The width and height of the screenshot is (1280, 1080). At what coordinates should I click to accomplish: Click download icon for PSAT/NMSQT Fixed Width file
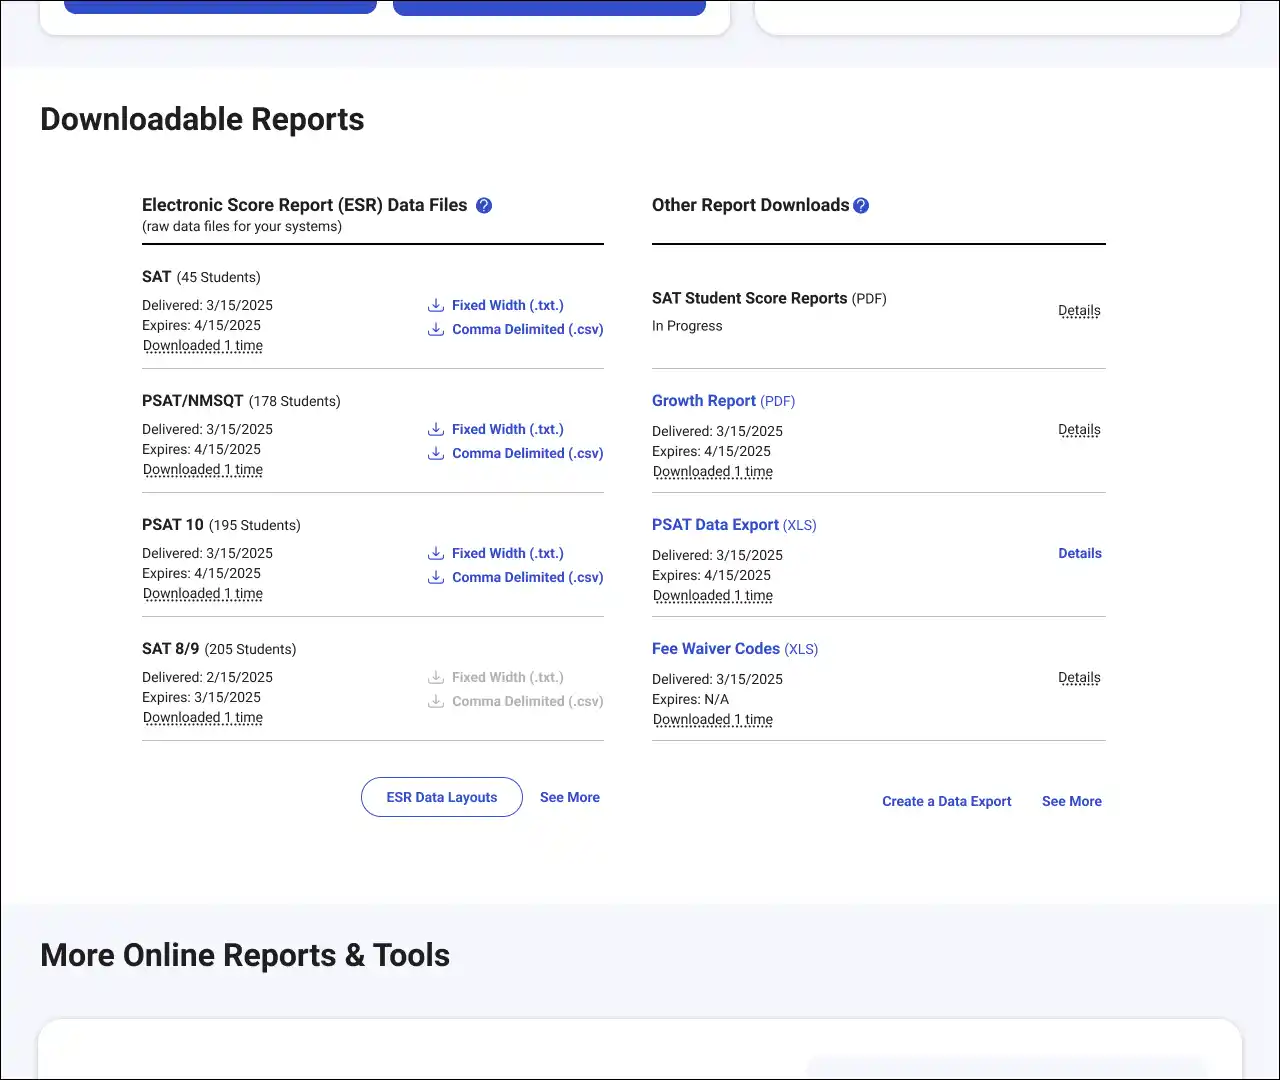(436, 429)
